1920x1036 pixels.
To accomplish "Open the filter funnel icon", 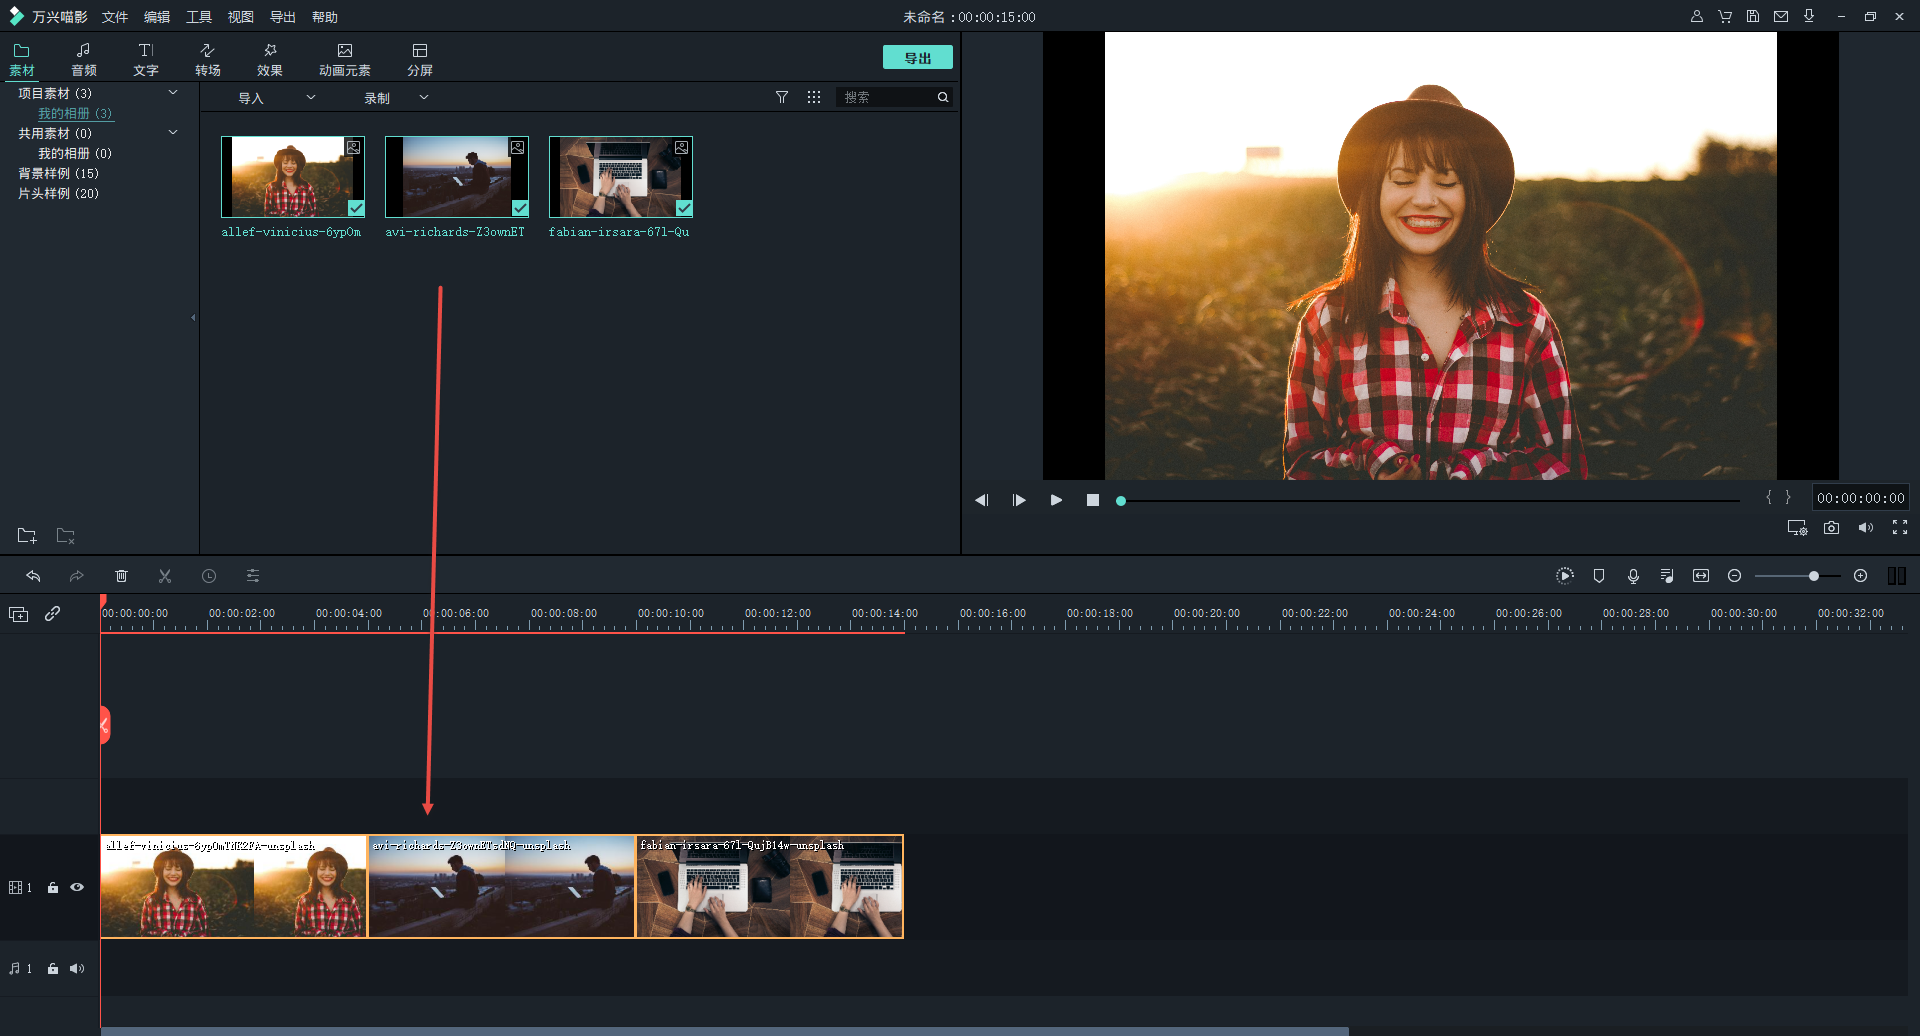I will pos(782,97).
